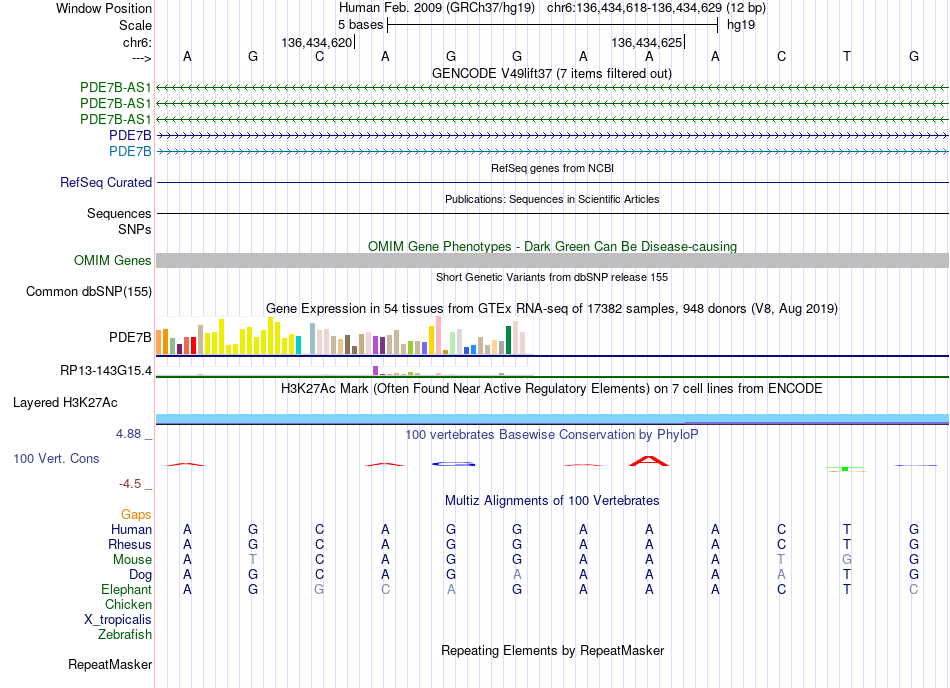Click the purple bar in RP13-143G15.4 expression
The height and width of the screenshot is (688, 950).
click(x=376, y=371)
